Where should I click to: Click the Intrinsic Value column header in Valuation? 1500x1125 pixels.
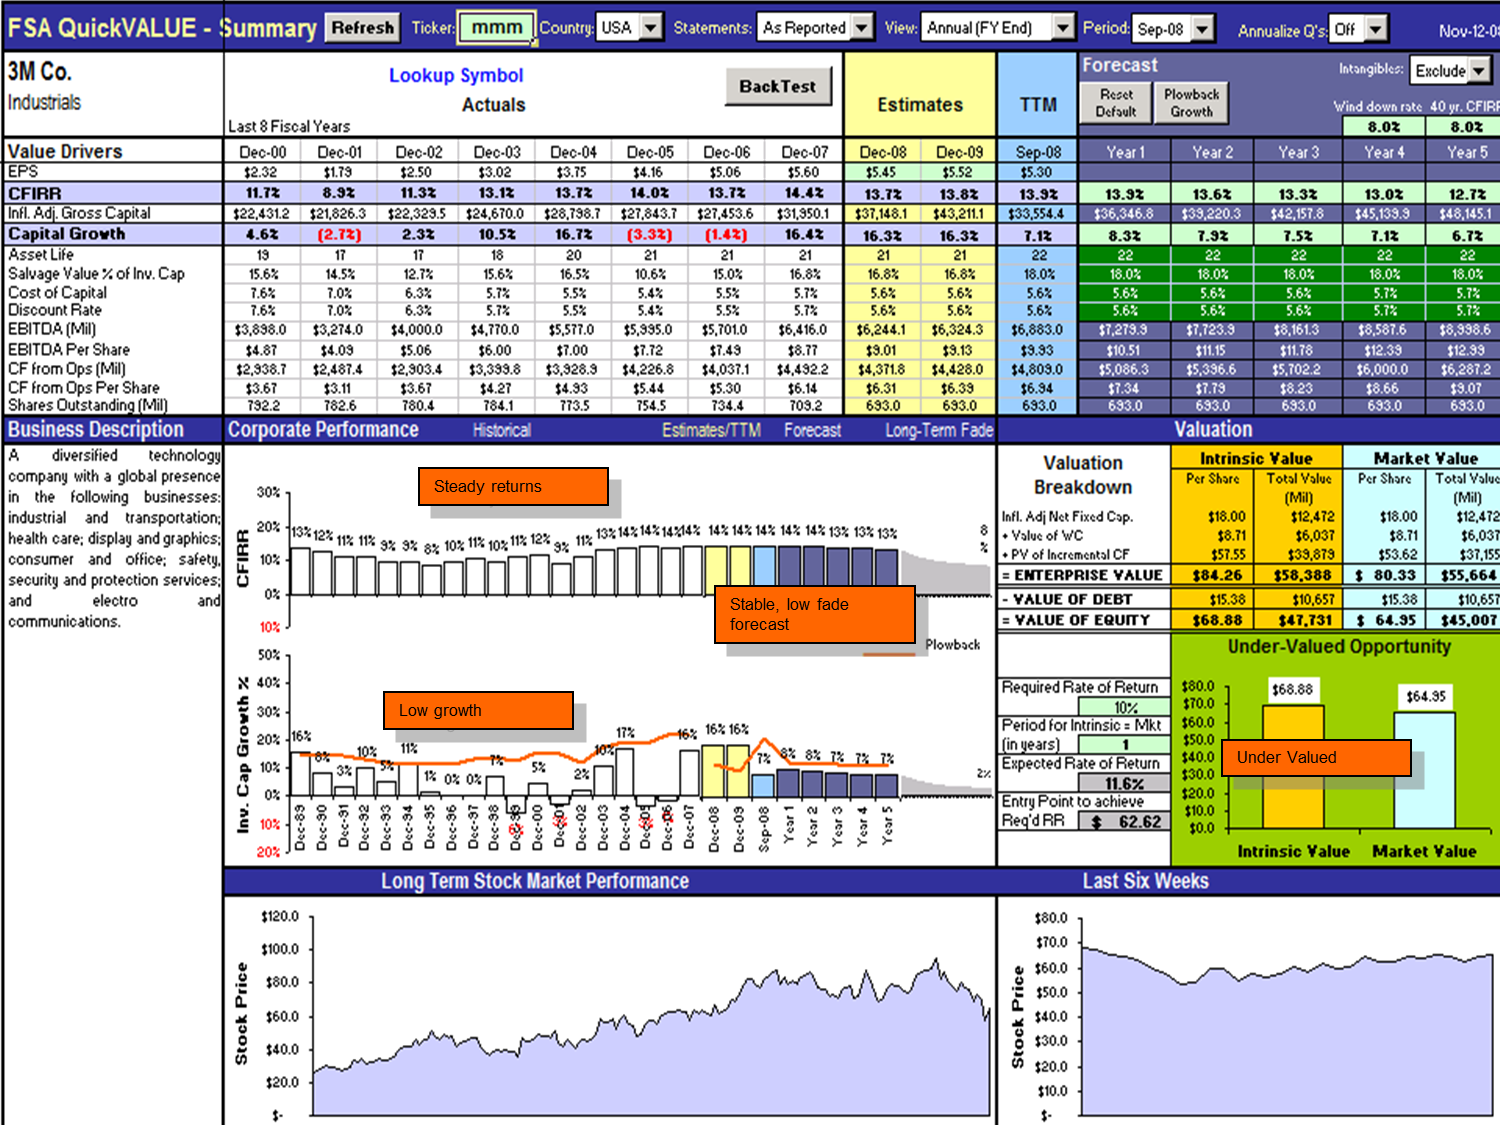click(x=1256, y=458)
